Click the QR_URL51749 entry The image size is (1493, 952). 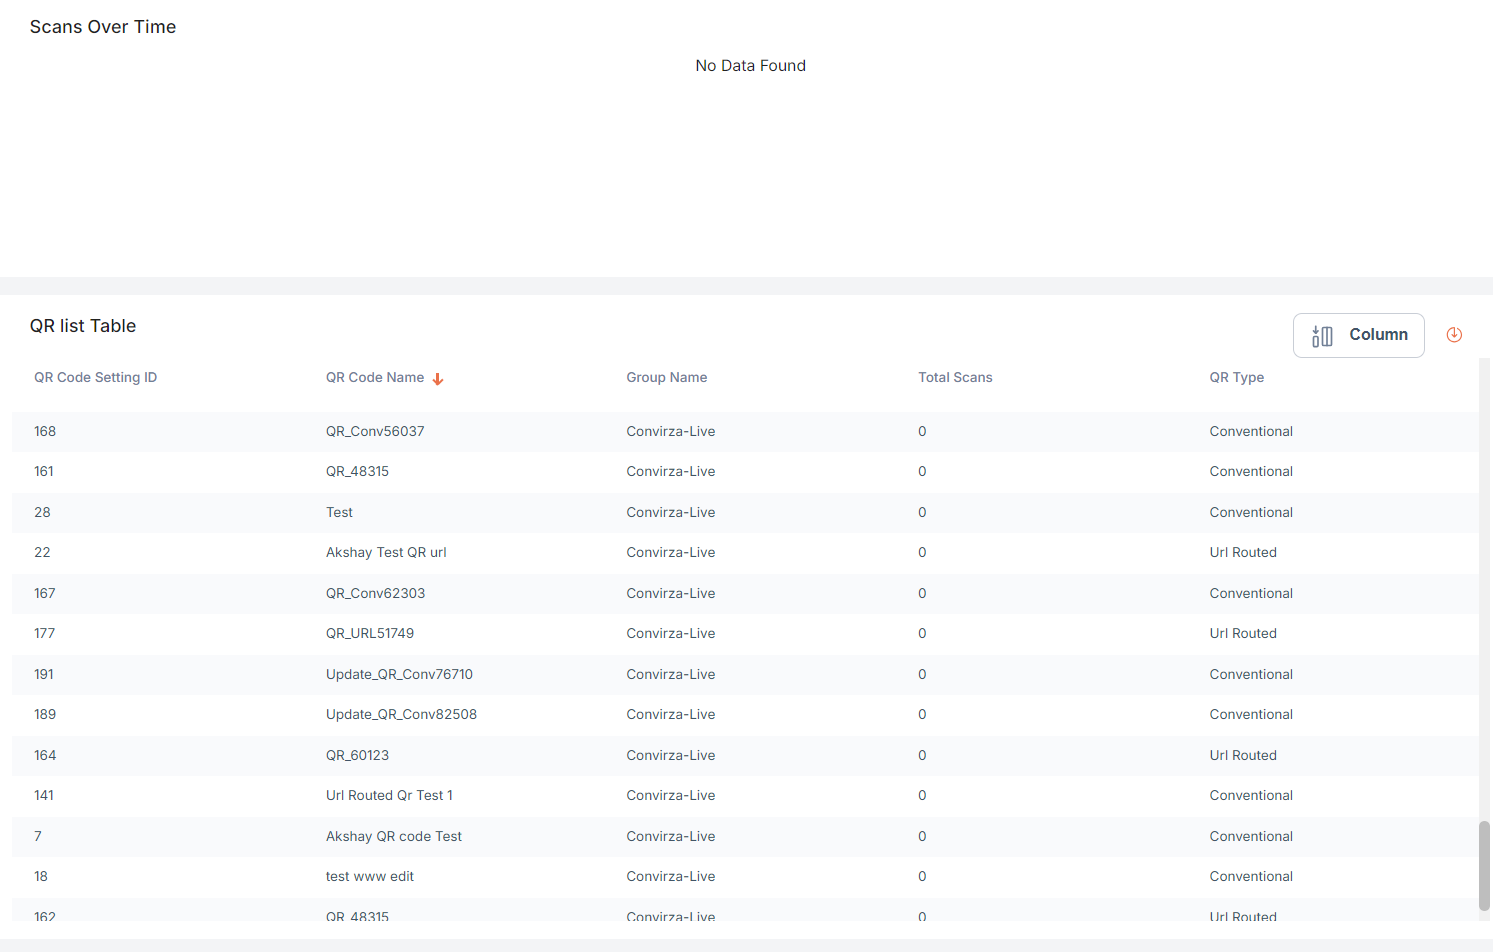click(x=369, y=634)
